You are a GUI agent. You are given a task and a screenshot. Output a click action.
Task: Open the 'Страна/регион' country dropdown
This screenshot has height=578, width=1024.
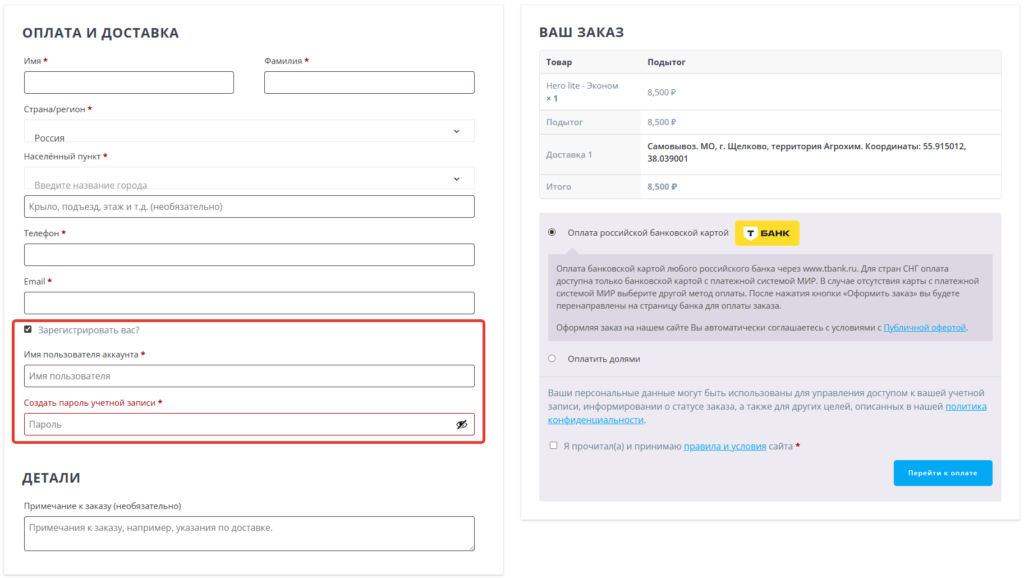[249, 131]
